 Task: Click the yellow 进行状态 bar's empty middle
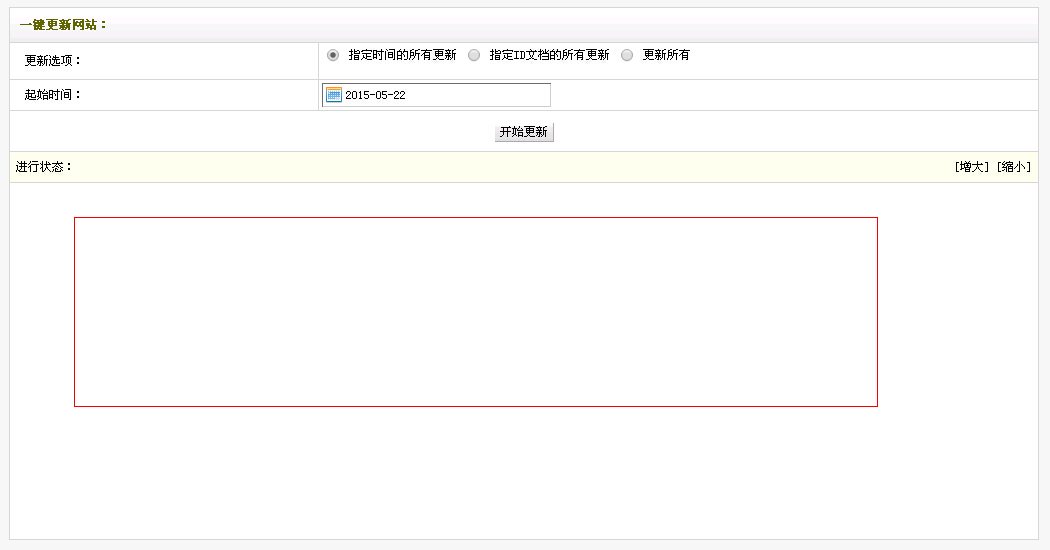point(500,167)
